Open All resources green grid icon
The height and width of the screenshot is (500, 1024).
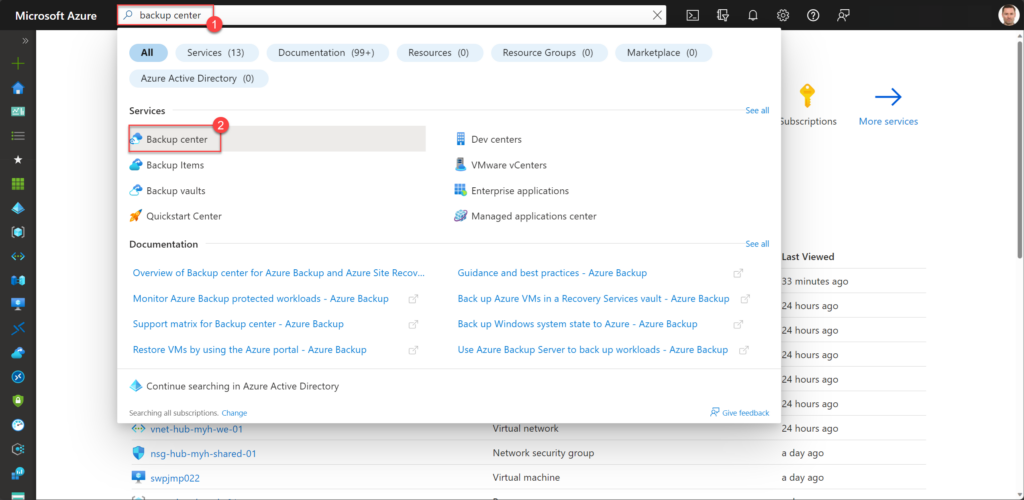(x=18, y=184)
